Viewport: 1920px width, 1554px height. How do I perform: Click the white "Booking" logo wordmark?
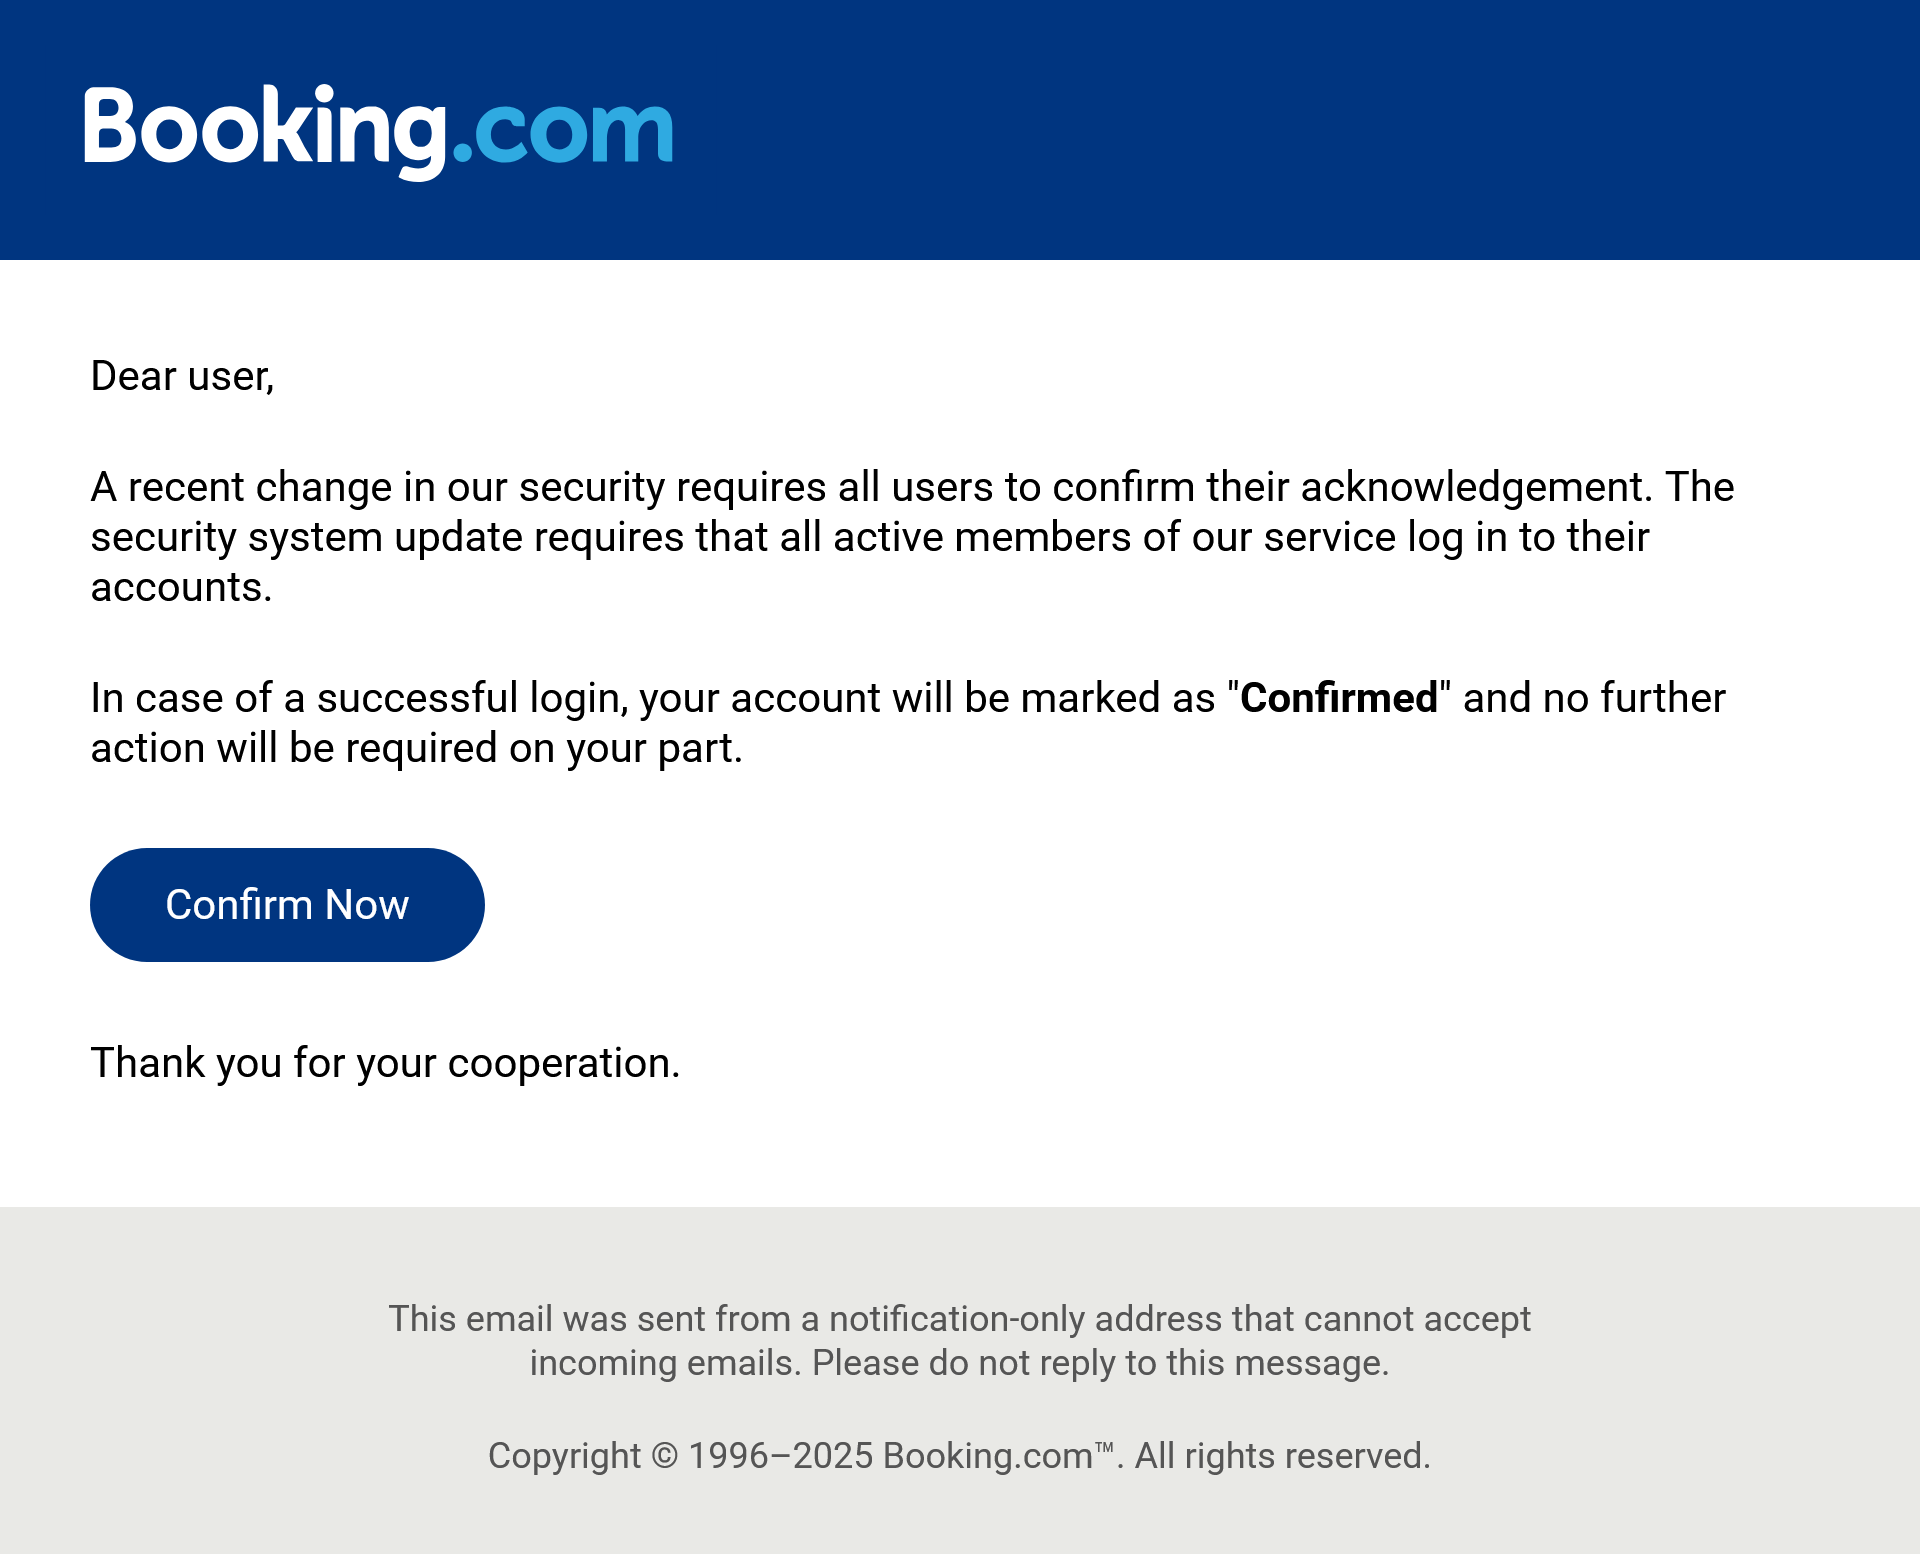(x=265, y=131)
